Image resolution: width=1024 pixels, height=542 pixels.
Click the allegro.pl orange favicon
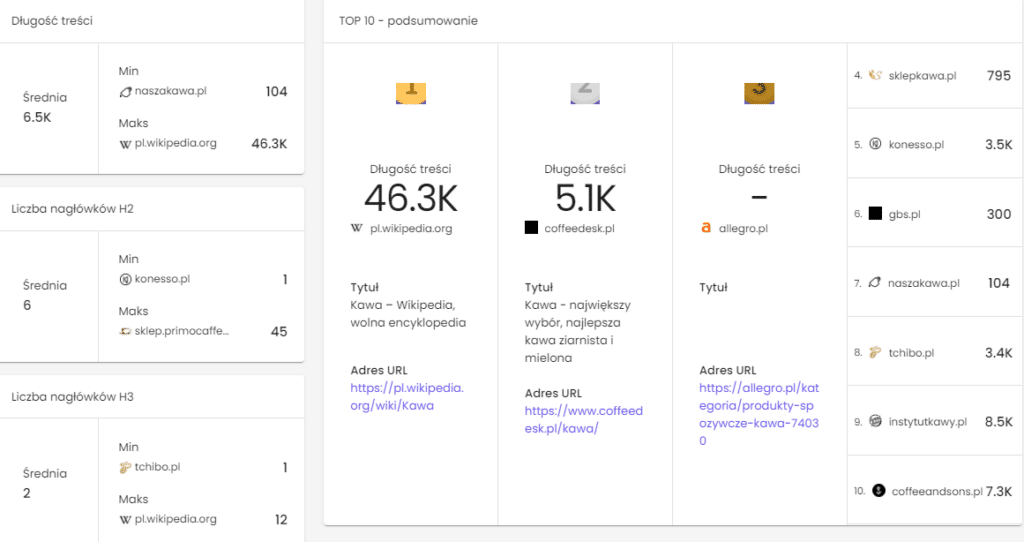point(706,228)
